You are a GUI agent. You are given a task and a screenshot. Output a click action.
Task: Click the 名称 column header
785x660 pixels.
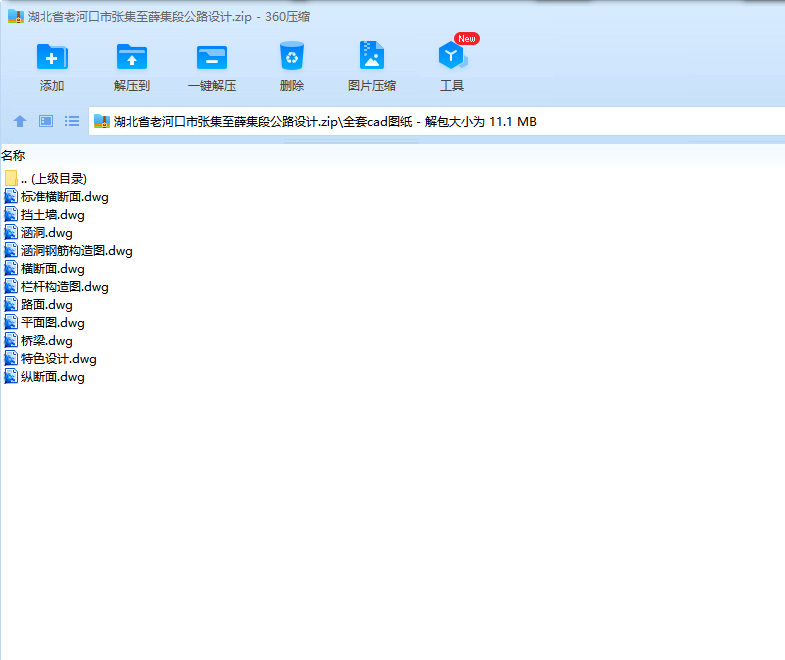tap(13, 156)
